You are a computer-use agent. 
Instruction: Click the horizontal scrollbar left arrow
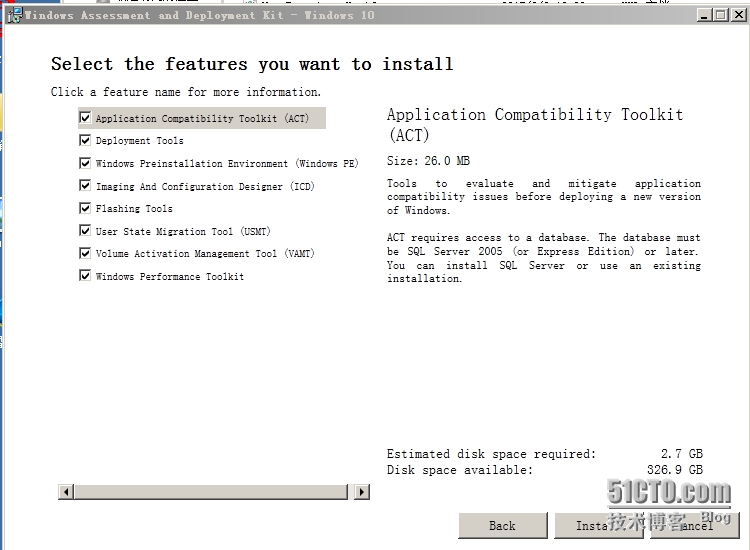coord(66,492)
